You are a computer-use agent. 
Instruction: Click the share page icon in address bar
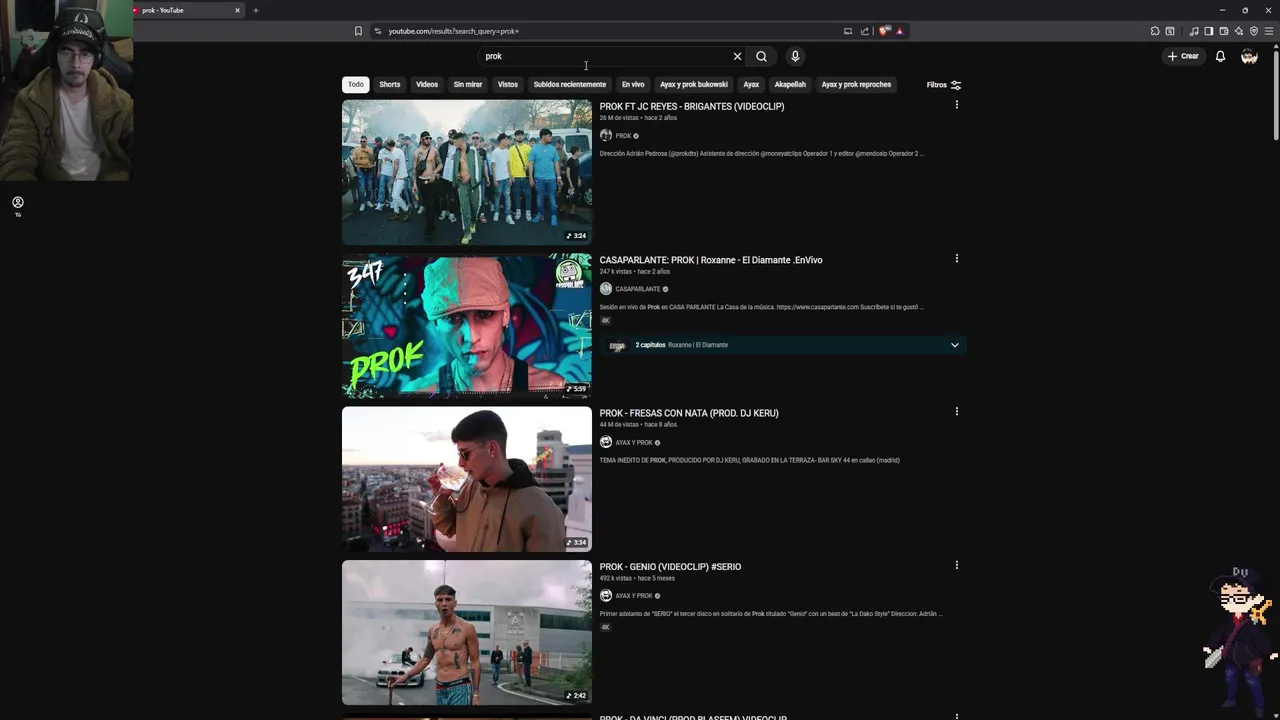click(x=865, y=31)
